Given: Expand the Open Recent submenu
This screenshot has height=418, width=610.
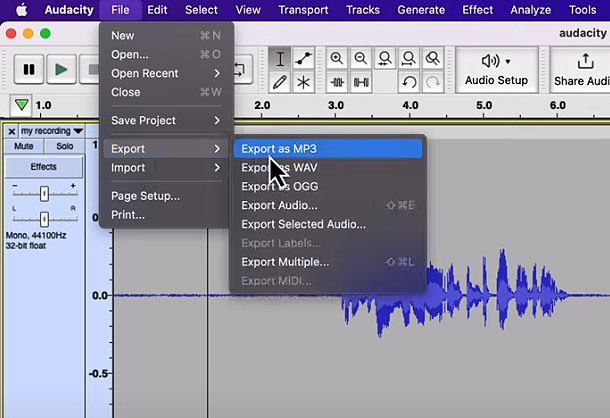Looking at the screenshot, I should [166, 73].
